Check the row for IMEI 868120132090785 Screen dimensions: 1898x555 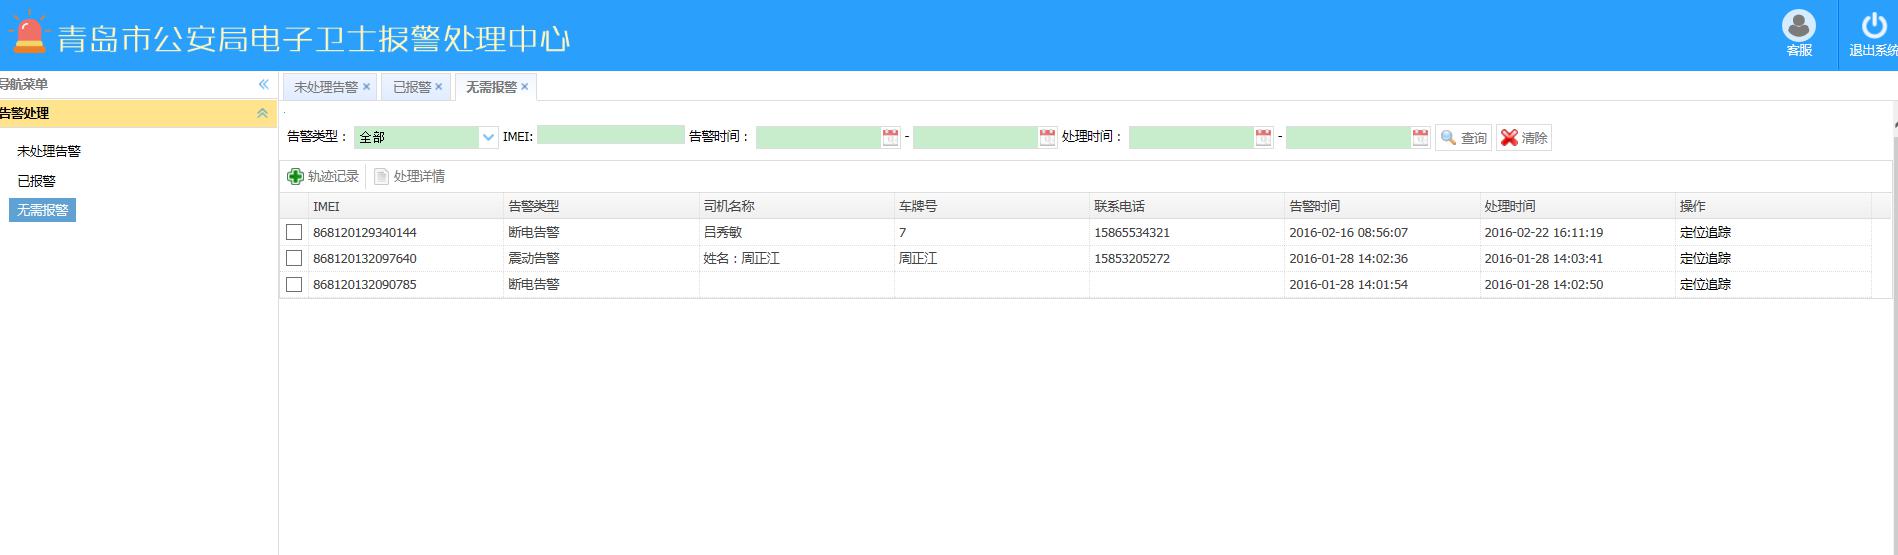tap(294, 284)
